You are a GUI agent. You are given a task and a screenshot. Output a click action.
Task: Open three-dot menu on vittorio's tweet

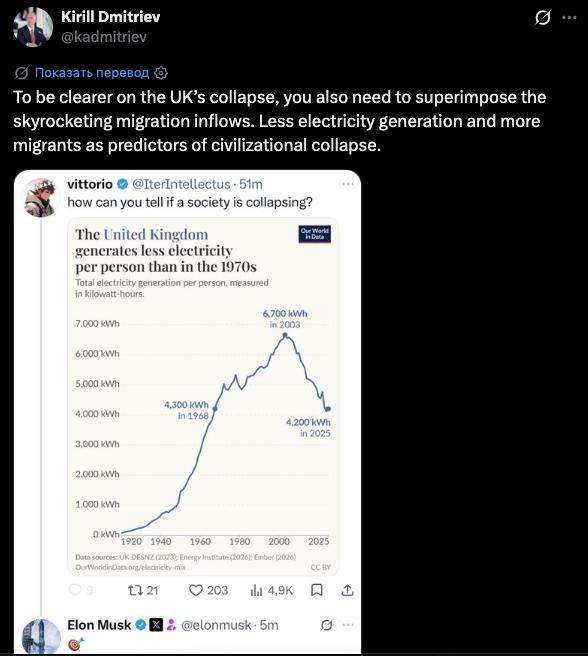348,184
